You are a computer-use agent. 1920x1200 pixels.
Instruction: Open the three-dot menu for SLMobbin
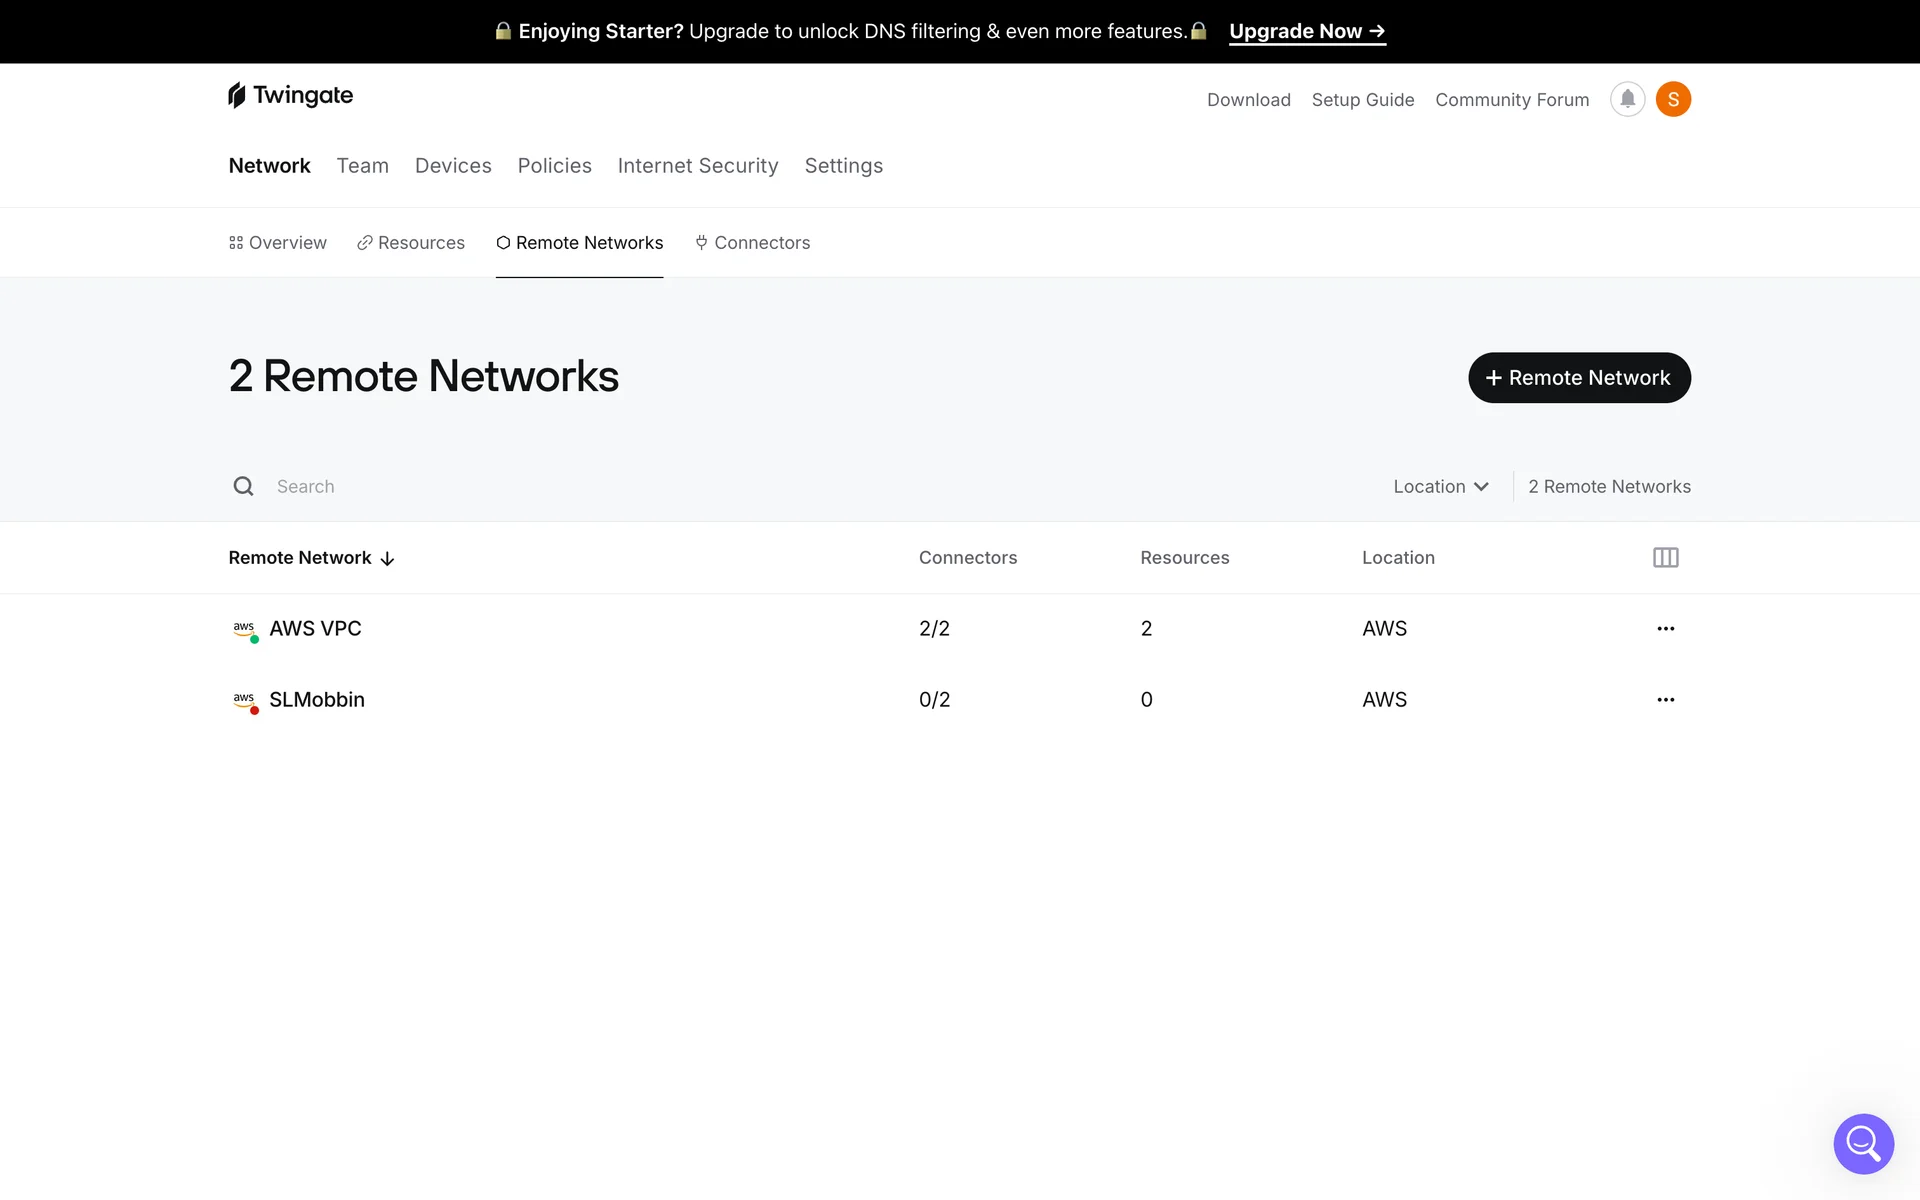tap(1665, 700)
